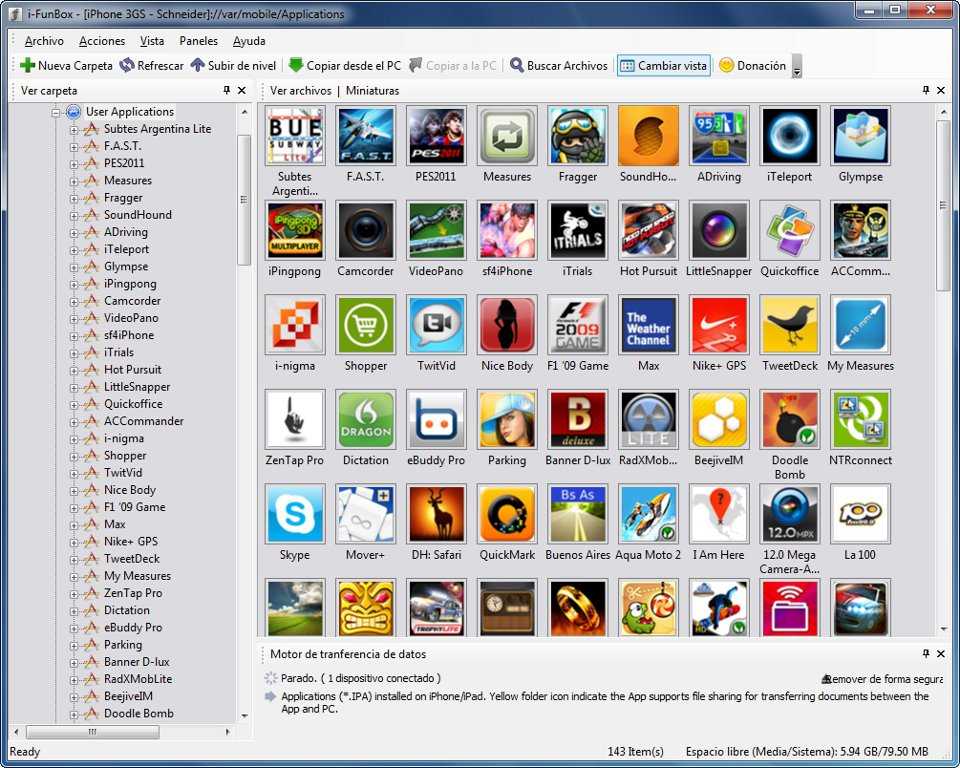960x768 pixels.
Task: Select the SoundHound app thumbnail
Action: [648, 136]
